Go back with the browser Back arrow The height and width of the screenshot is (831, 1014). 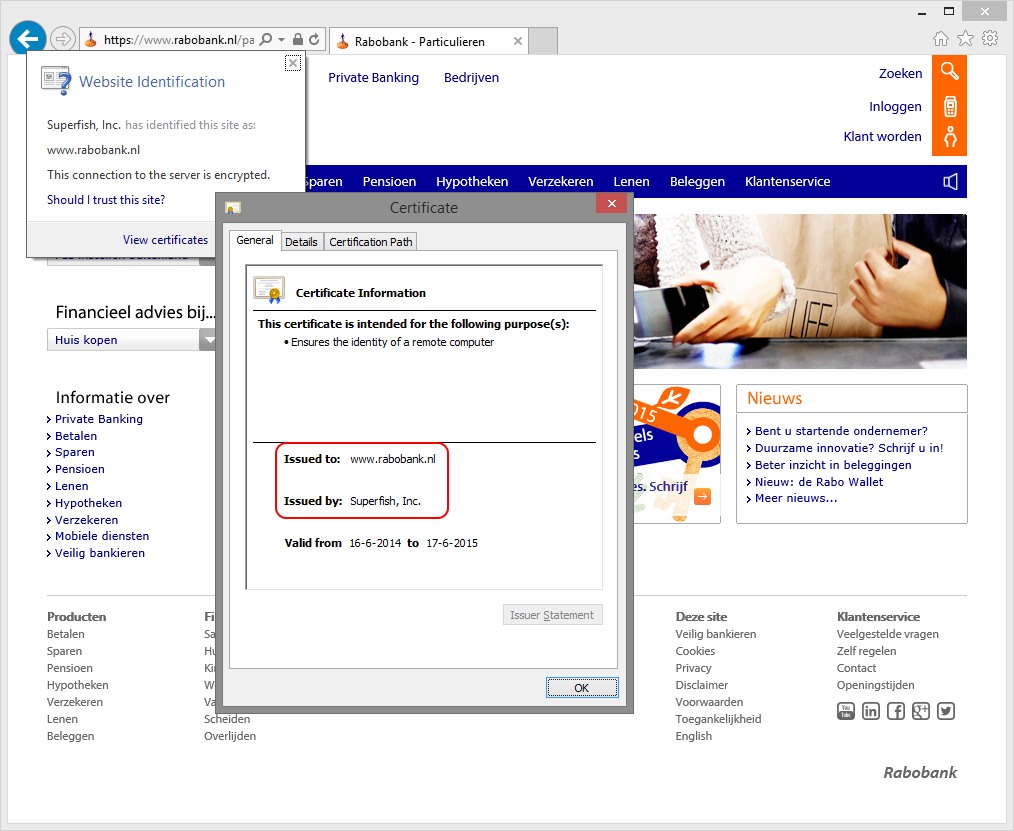coord(28,39)
